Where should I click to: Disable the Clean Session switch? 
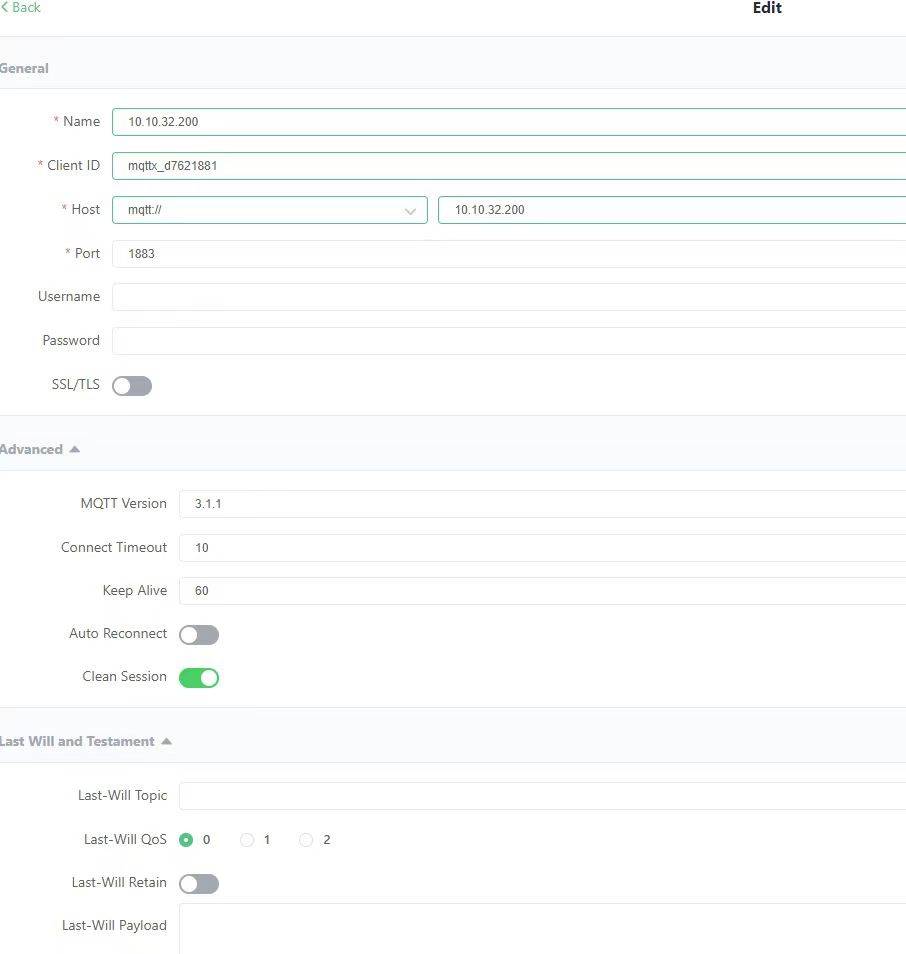pyautogui.click(x=199, y=678)
